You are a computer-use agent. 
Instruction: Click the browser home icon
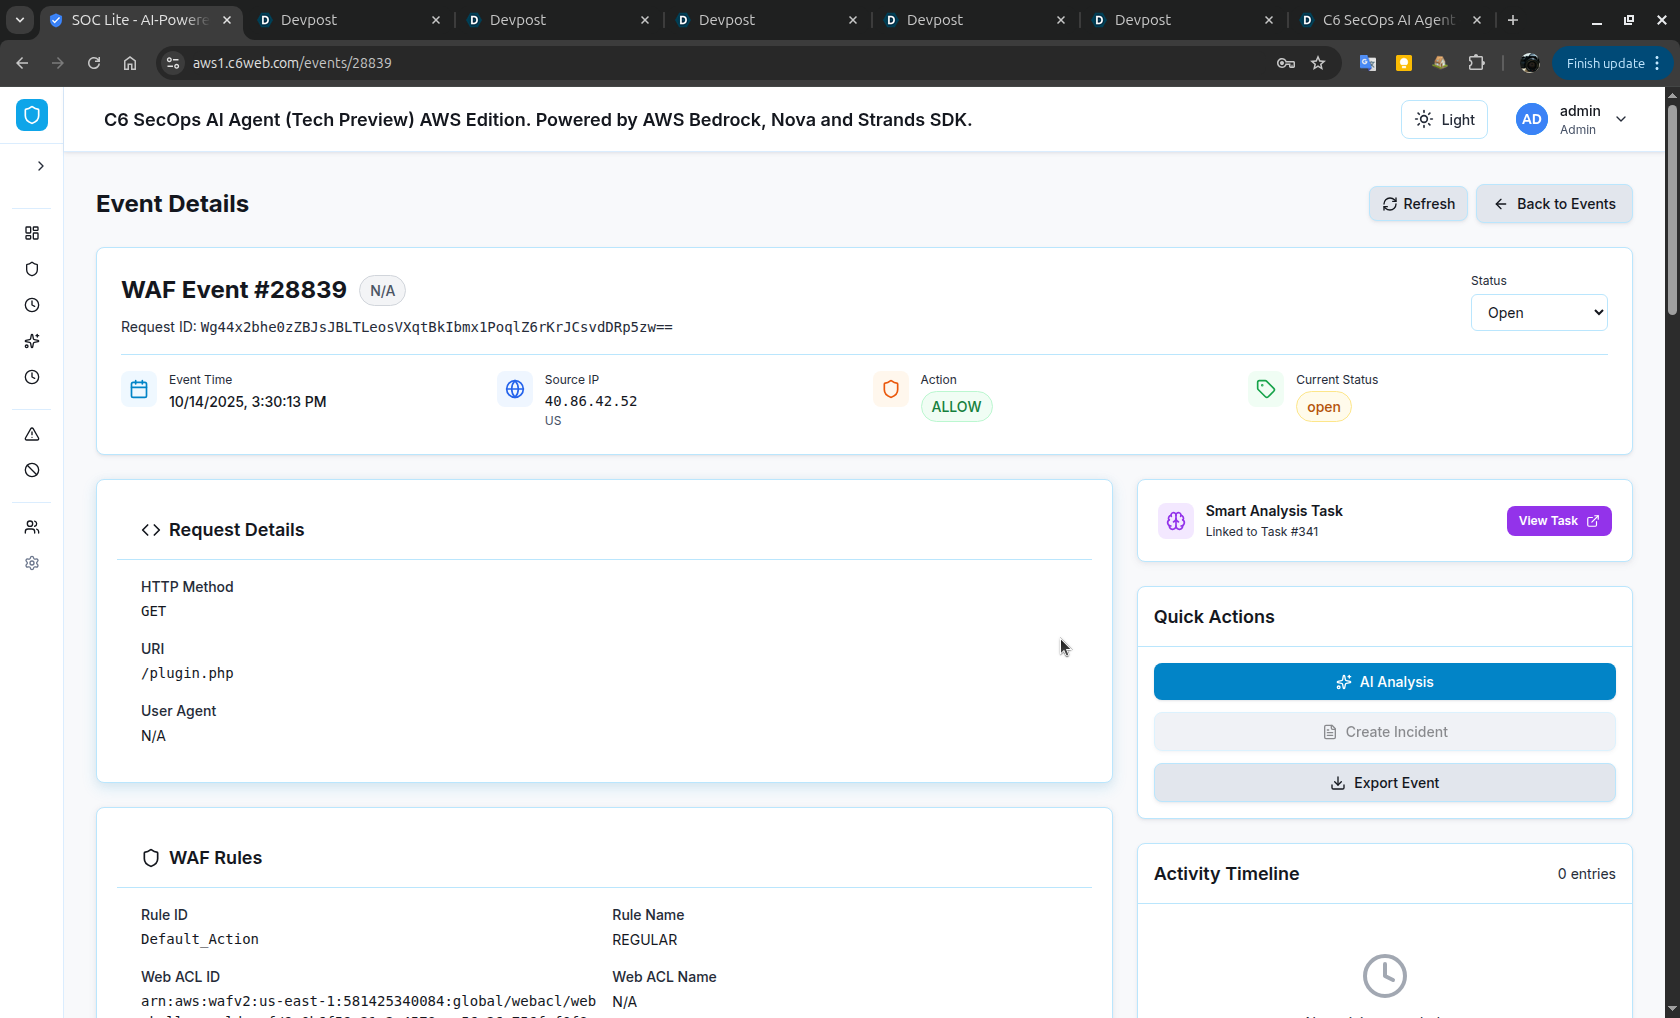click(x=130, y=63)
